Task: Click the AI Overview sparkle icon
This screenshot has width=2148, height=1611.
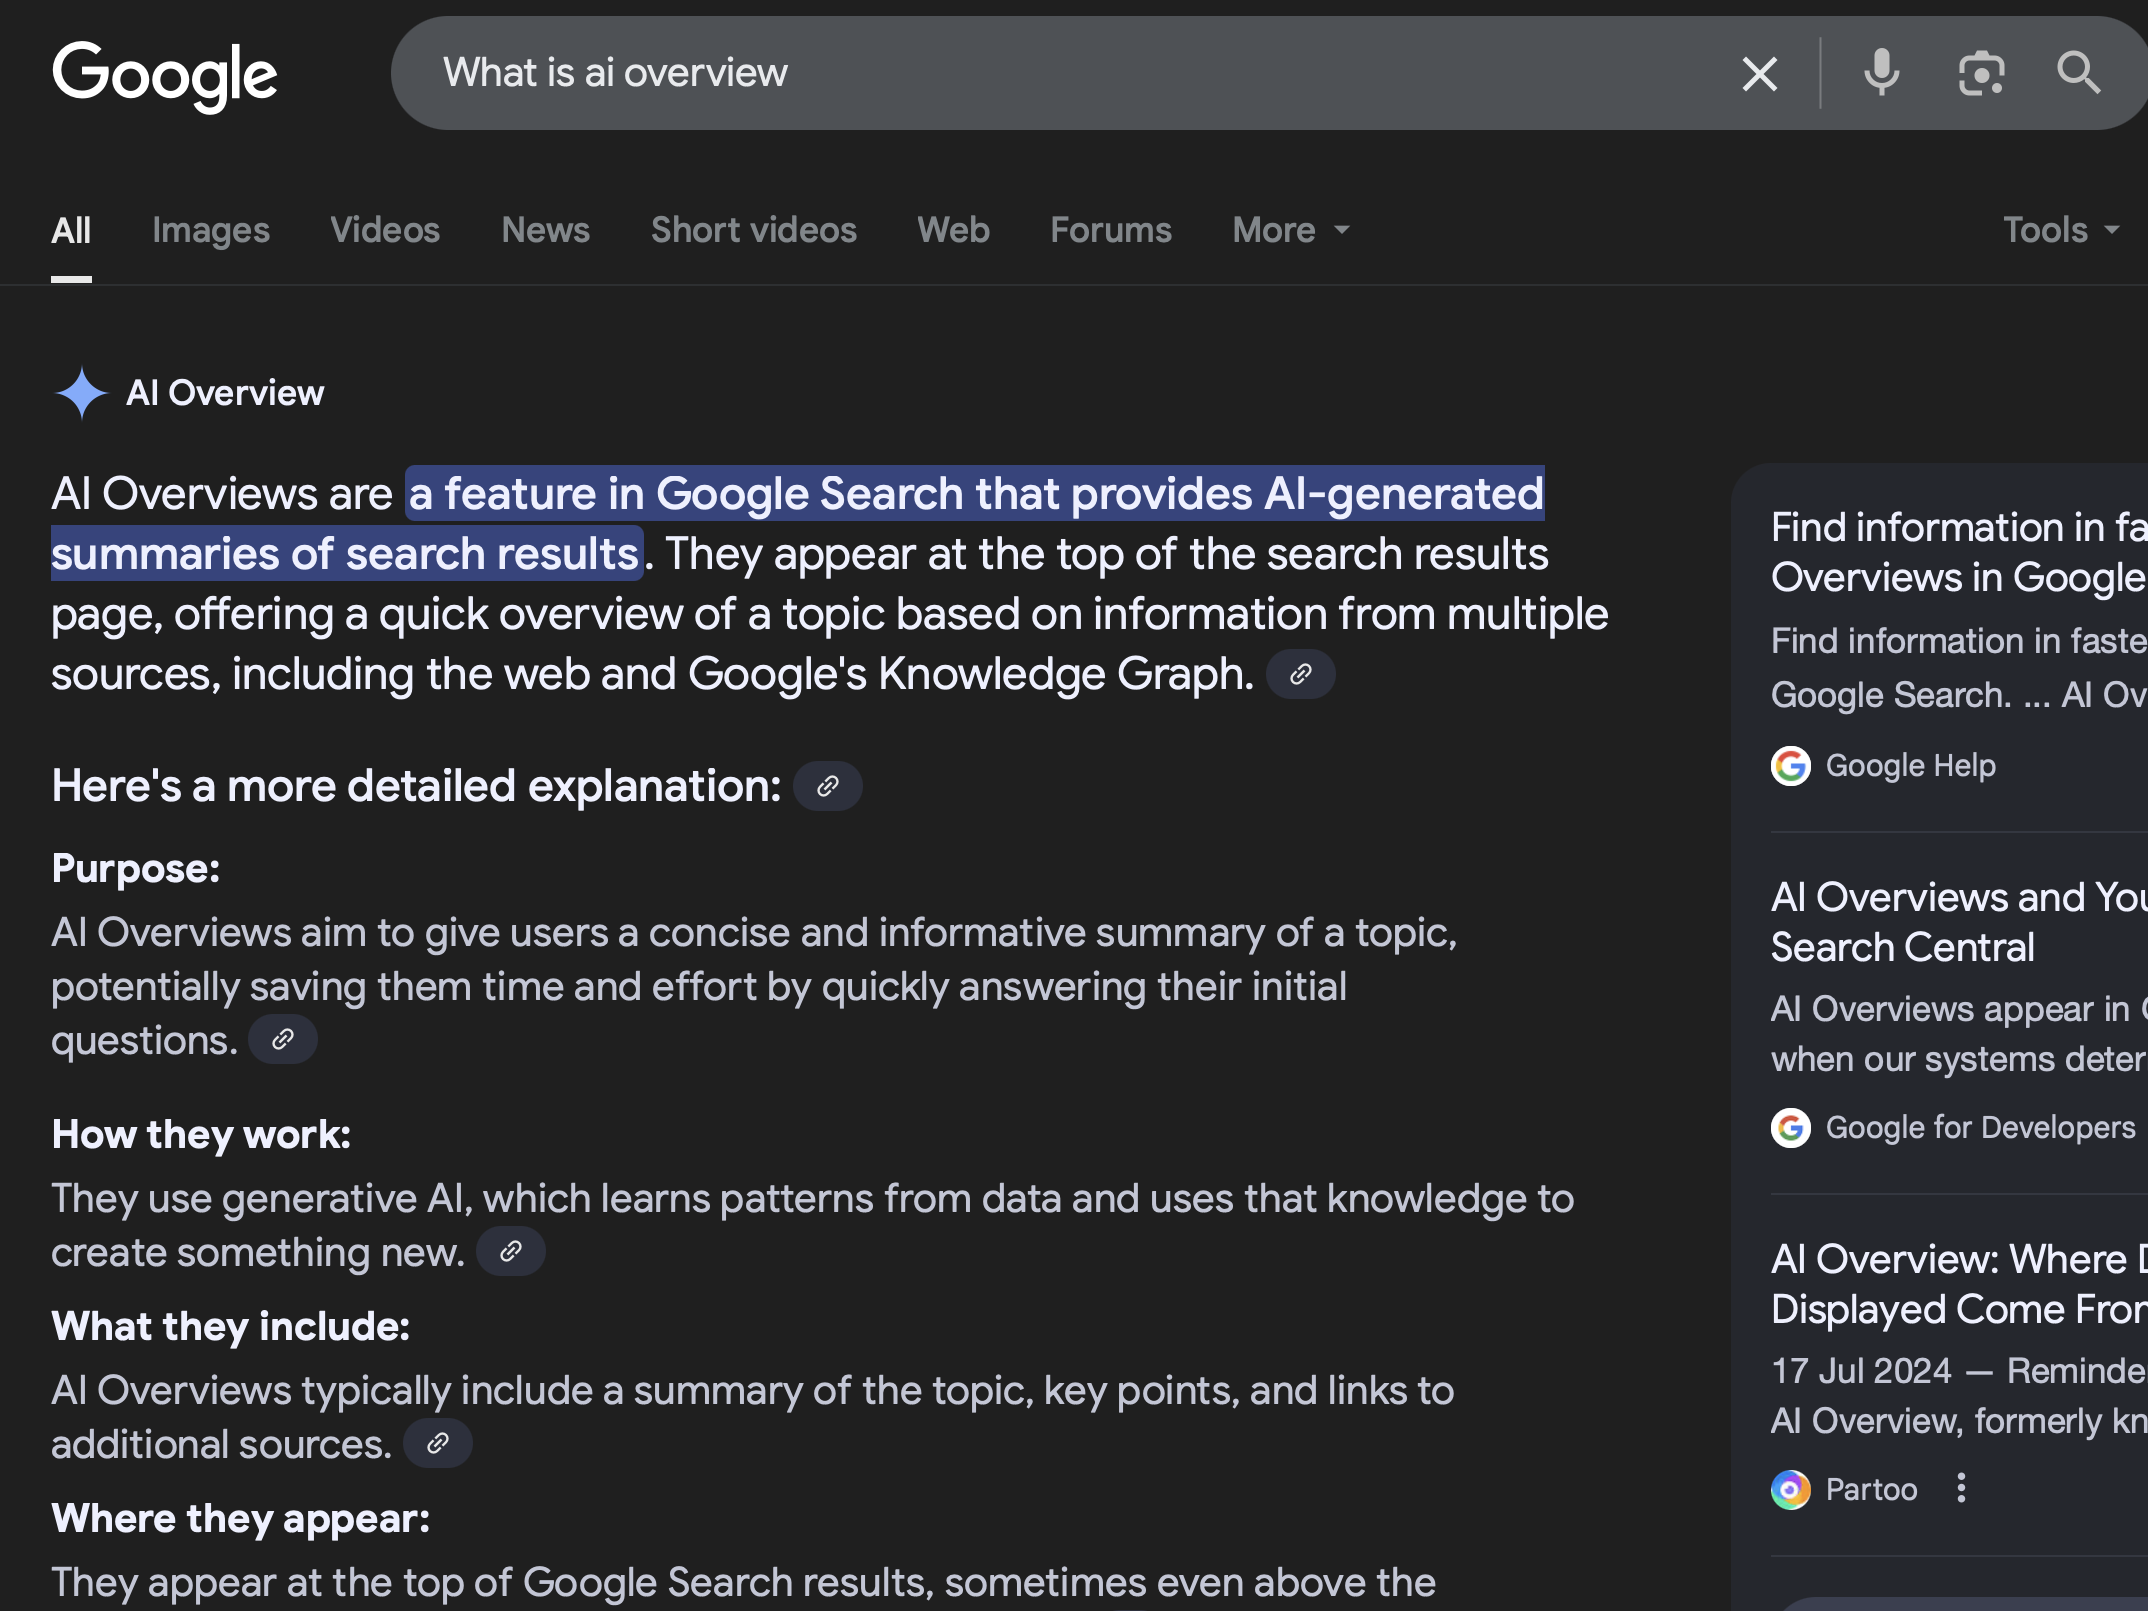Action: [x=81, y=393]
